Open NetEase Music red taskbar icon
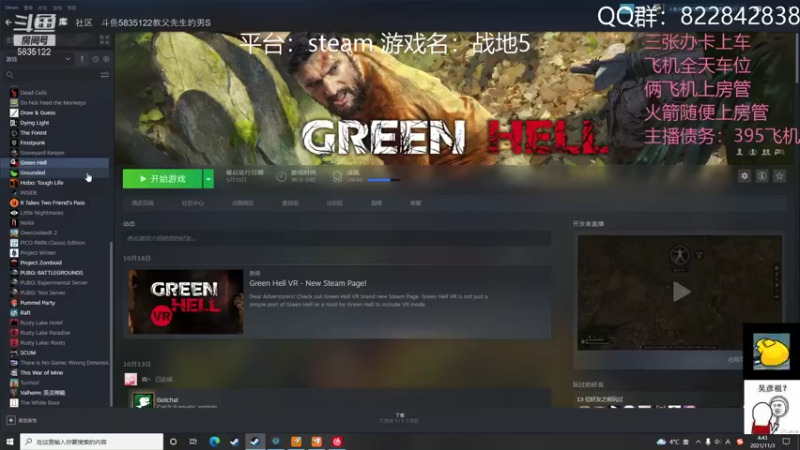 pos(337,441)
